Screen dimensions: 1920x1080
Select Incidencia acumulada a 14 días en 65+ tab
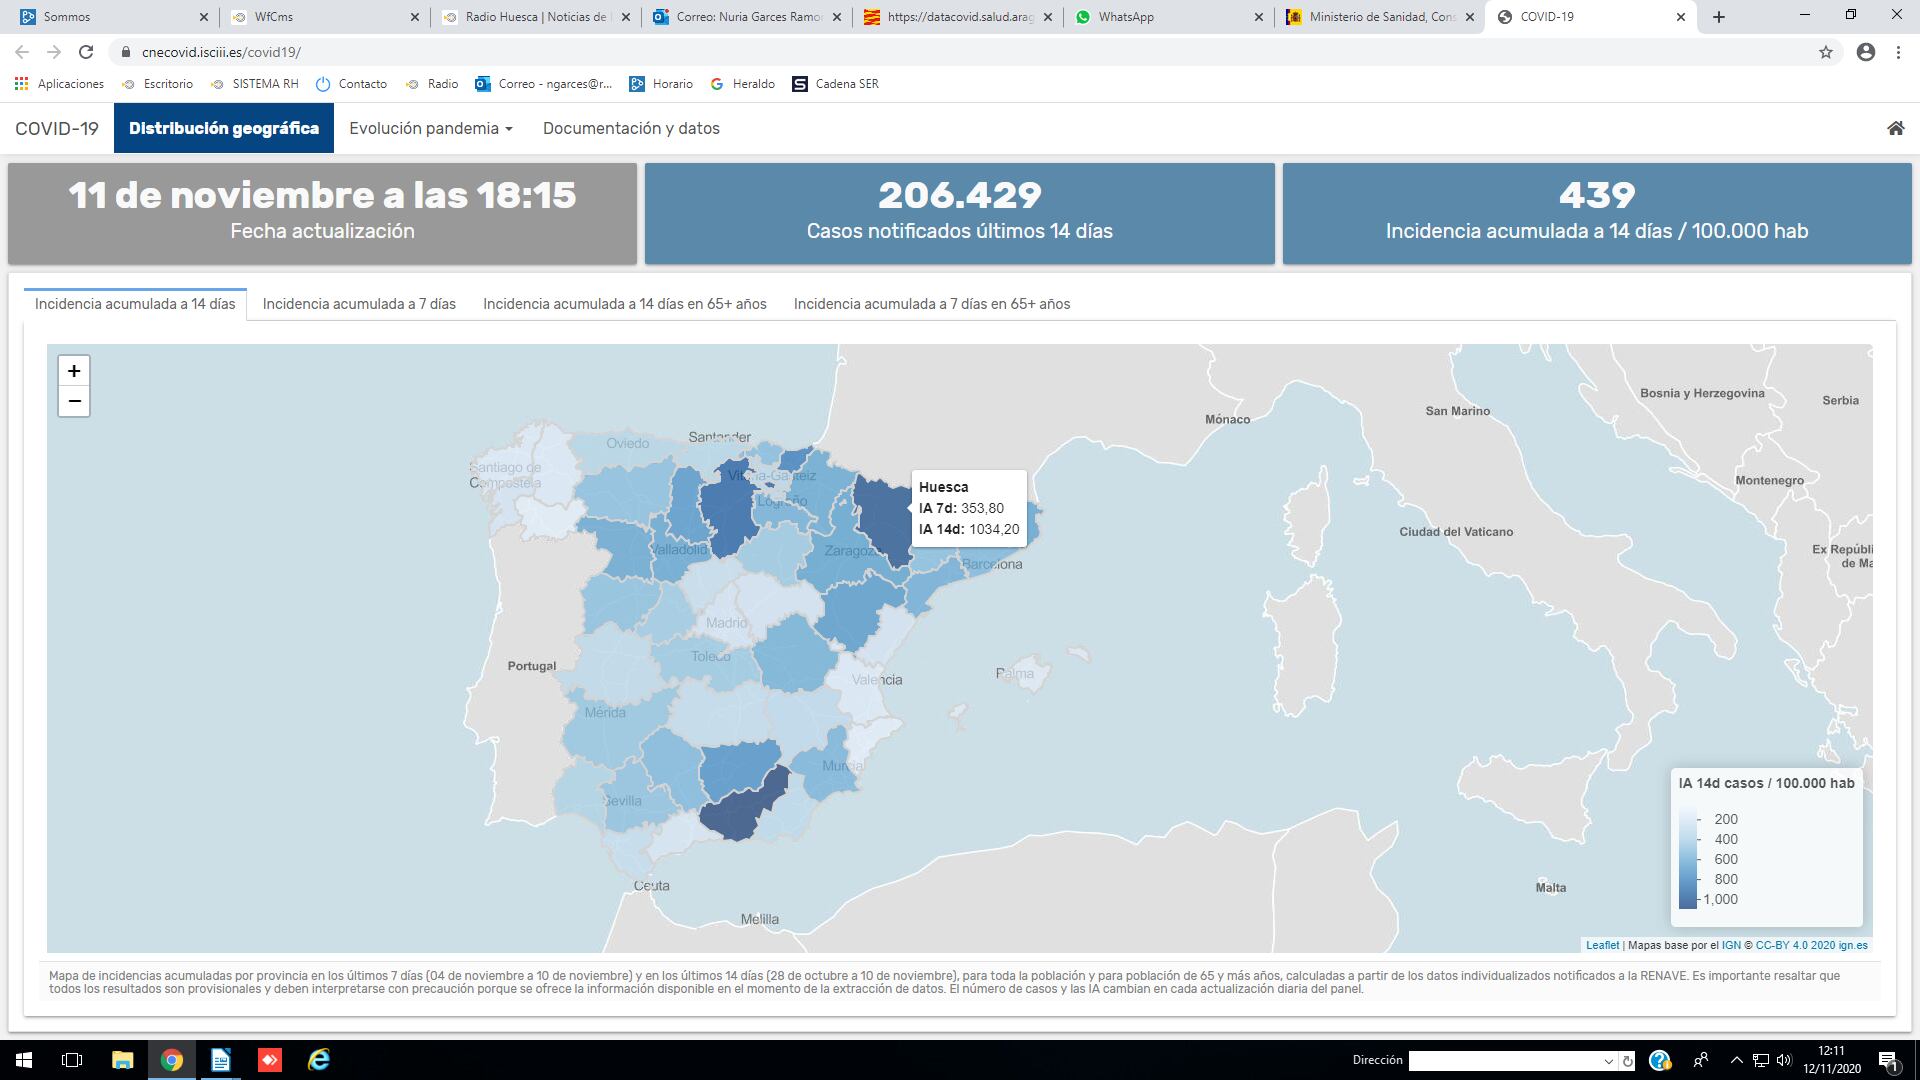[x=624, y=304]
